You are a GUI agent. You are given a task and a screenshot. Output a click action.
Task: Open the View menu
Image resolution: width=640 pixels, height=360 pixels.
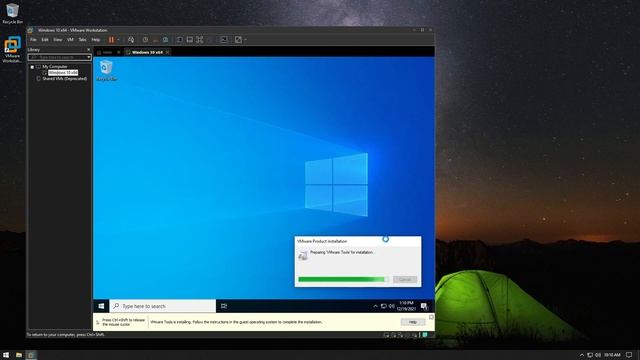pyautogui.click(x=58, y=40)
